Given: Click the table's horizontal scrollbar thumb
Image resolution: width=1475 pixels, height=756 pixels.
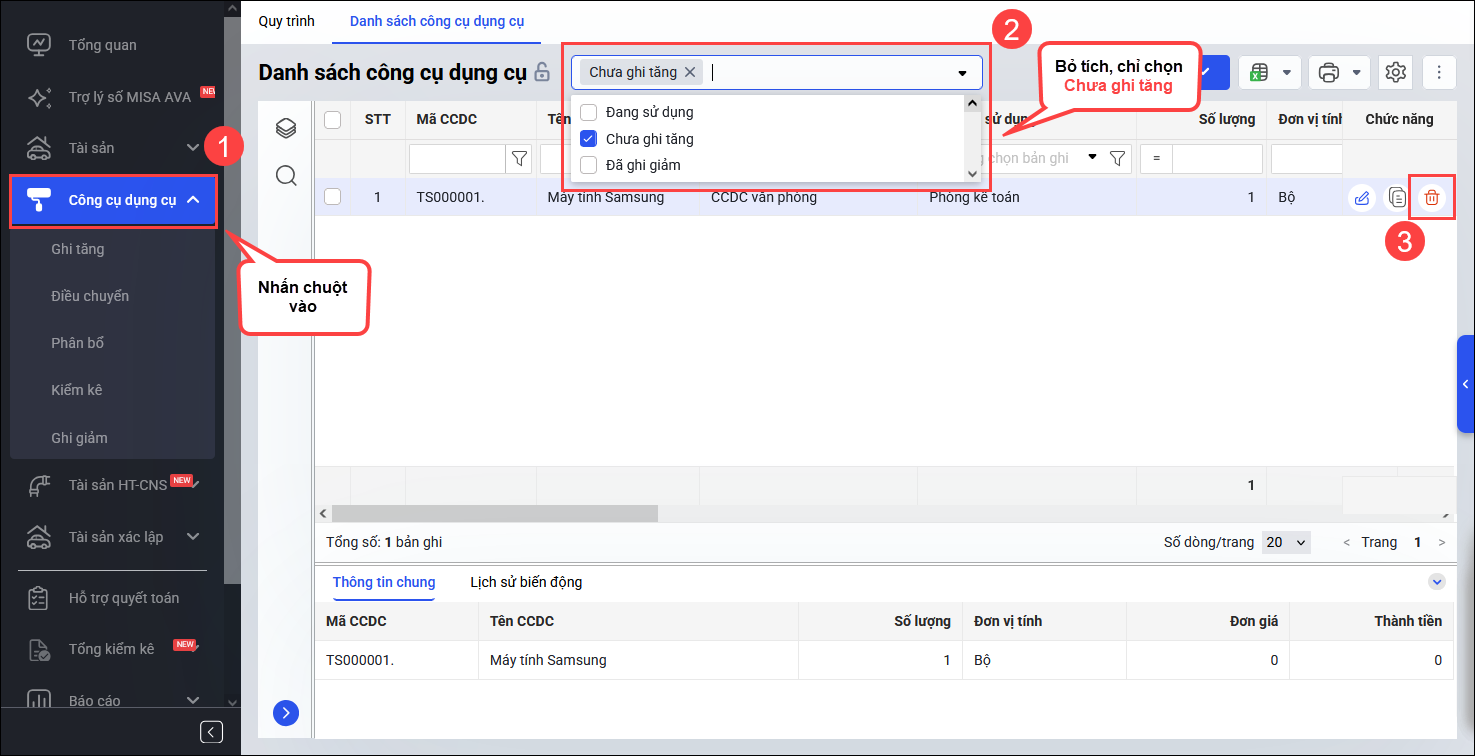Looking at the screenshot, I should [495, 513].
